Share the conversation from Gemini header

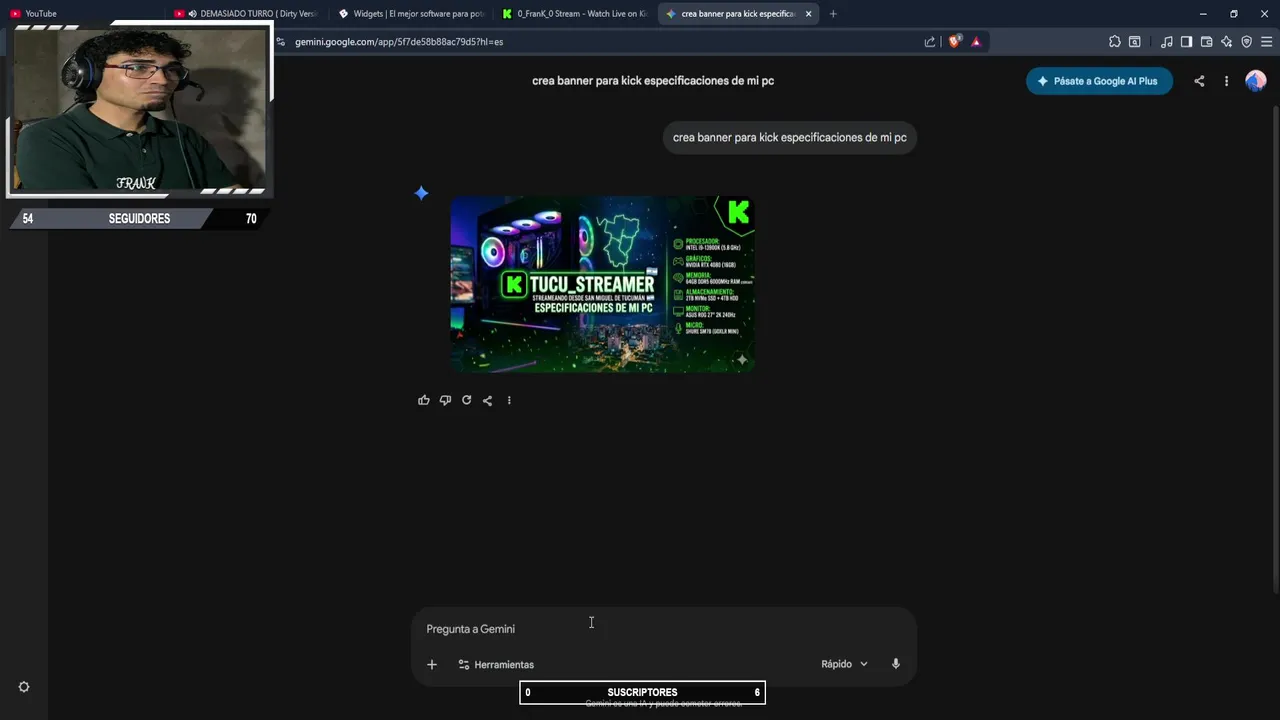click(1199, 81)
